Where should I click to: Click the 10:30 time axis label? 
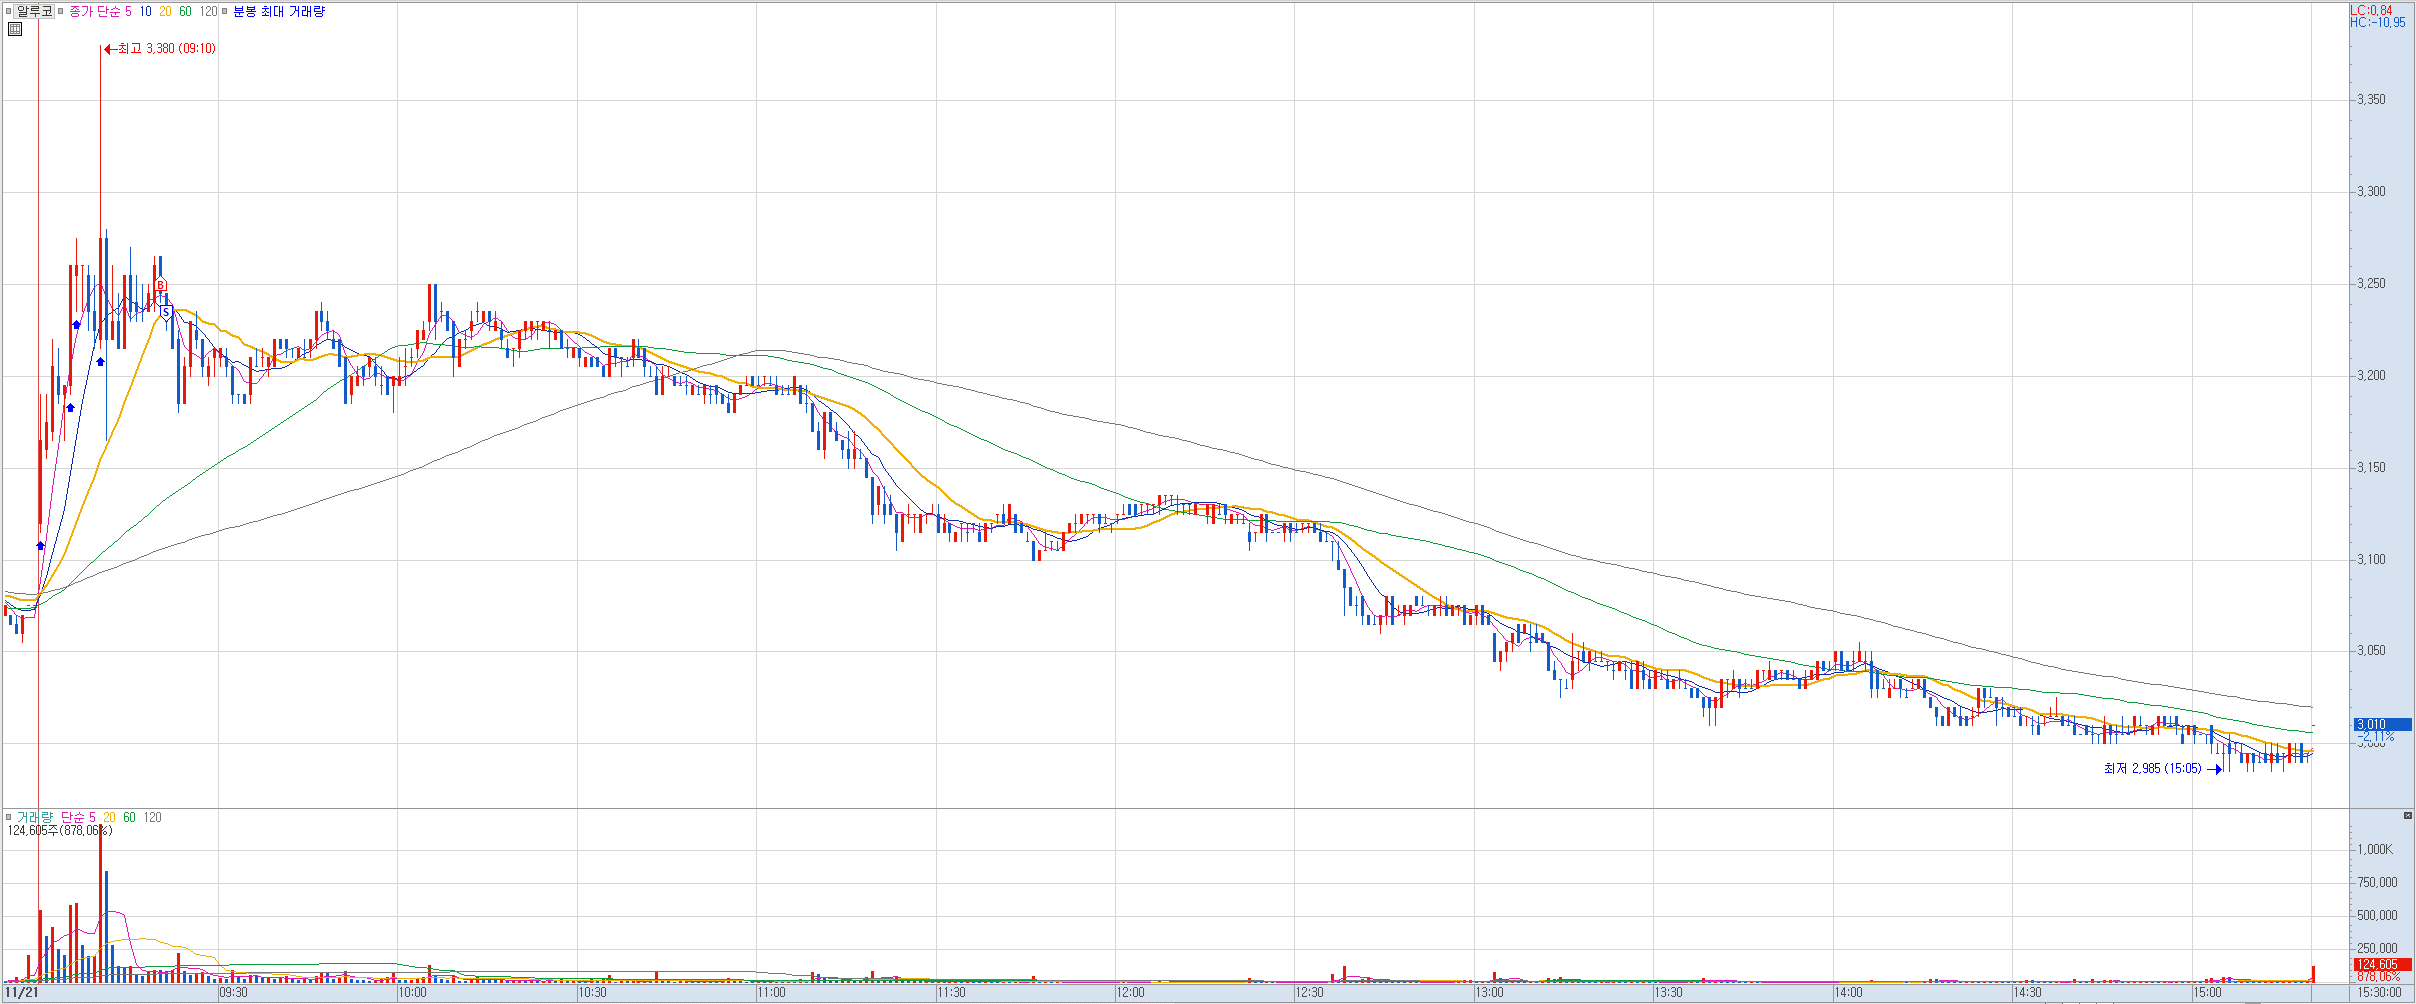(593, 993)
